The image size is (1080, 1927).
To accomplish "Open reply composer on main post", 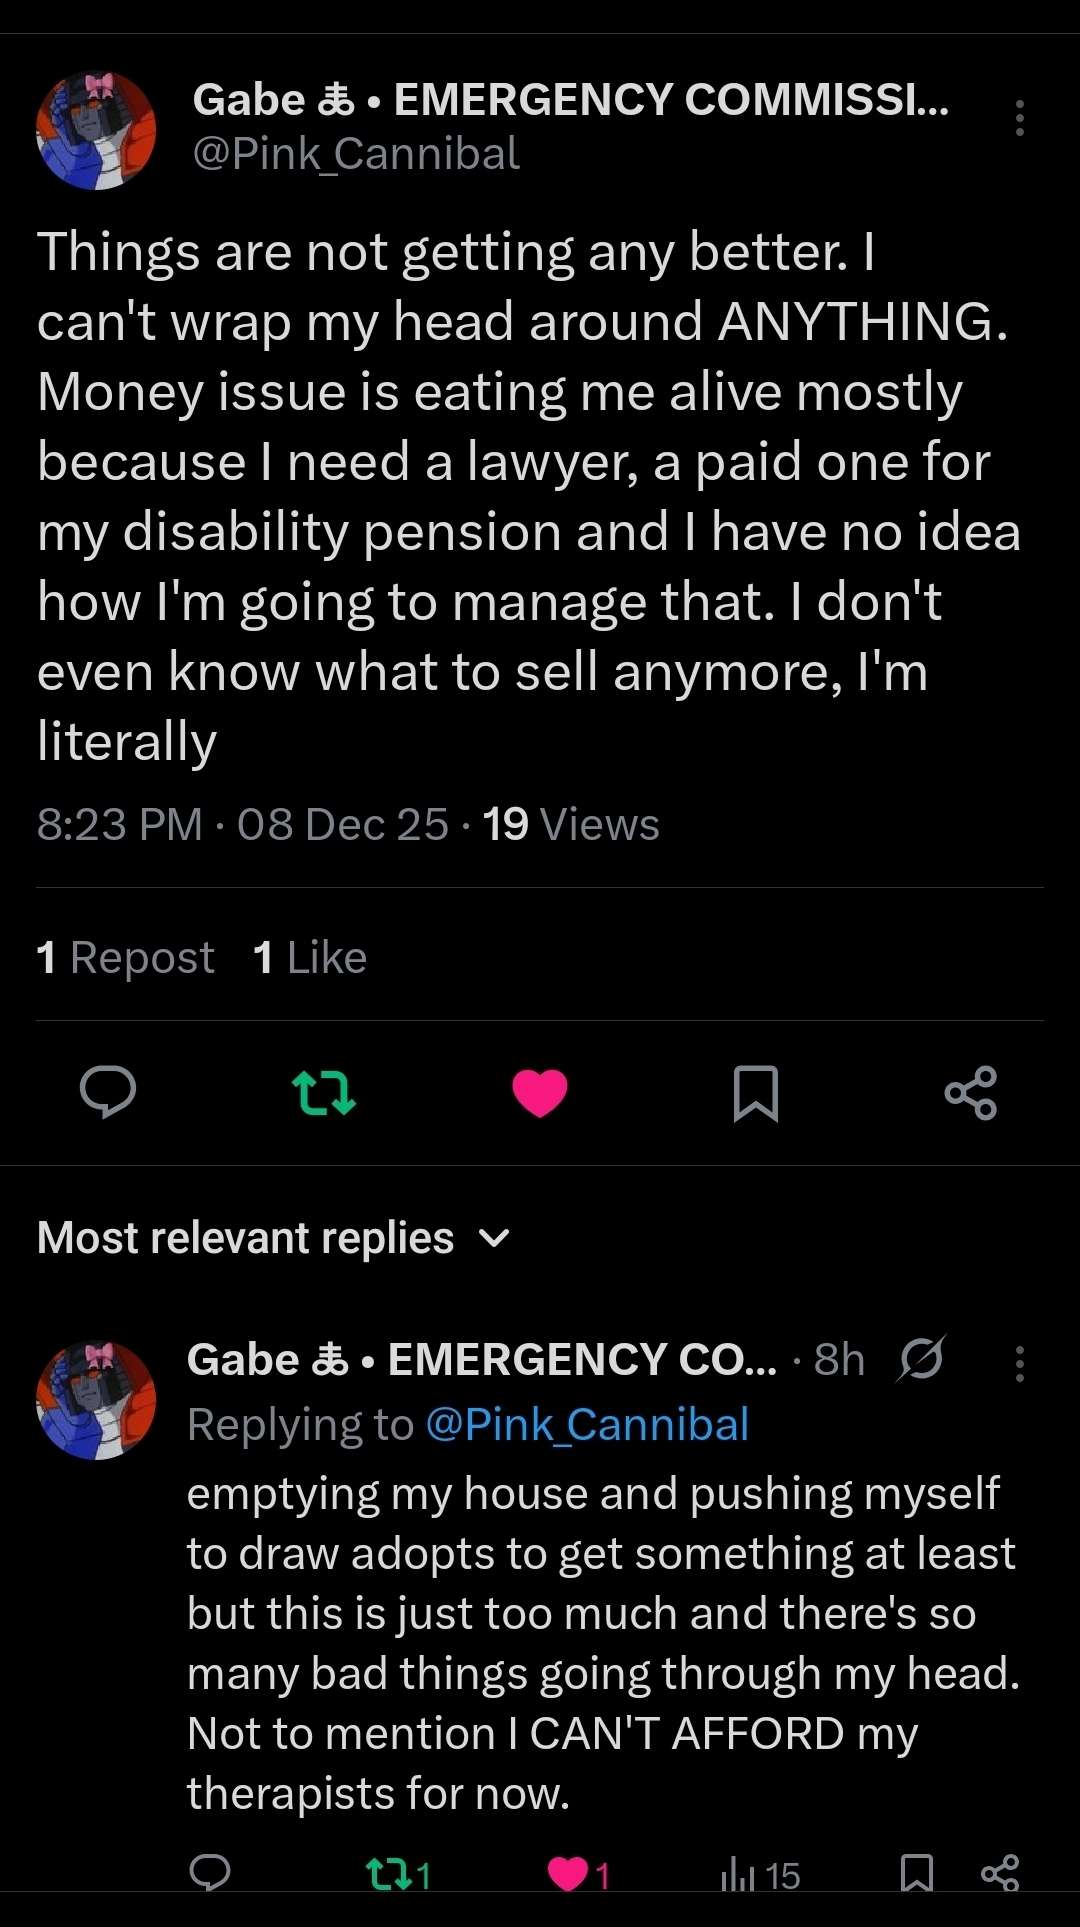I will (108, 1091).
